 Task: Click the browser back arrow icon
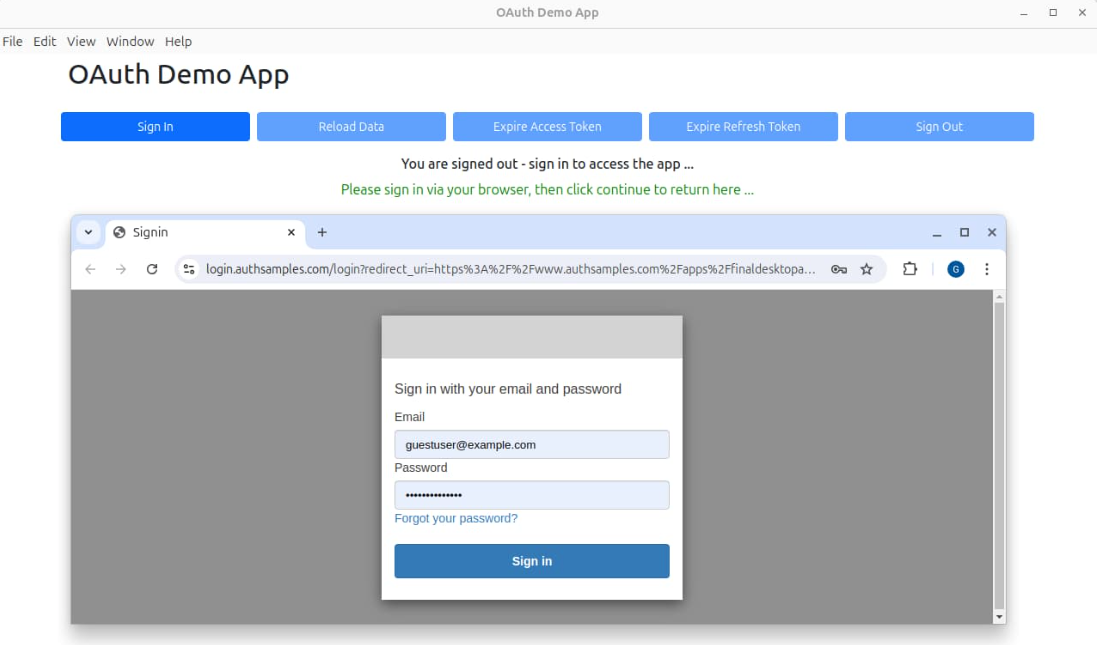pos(90,269)
